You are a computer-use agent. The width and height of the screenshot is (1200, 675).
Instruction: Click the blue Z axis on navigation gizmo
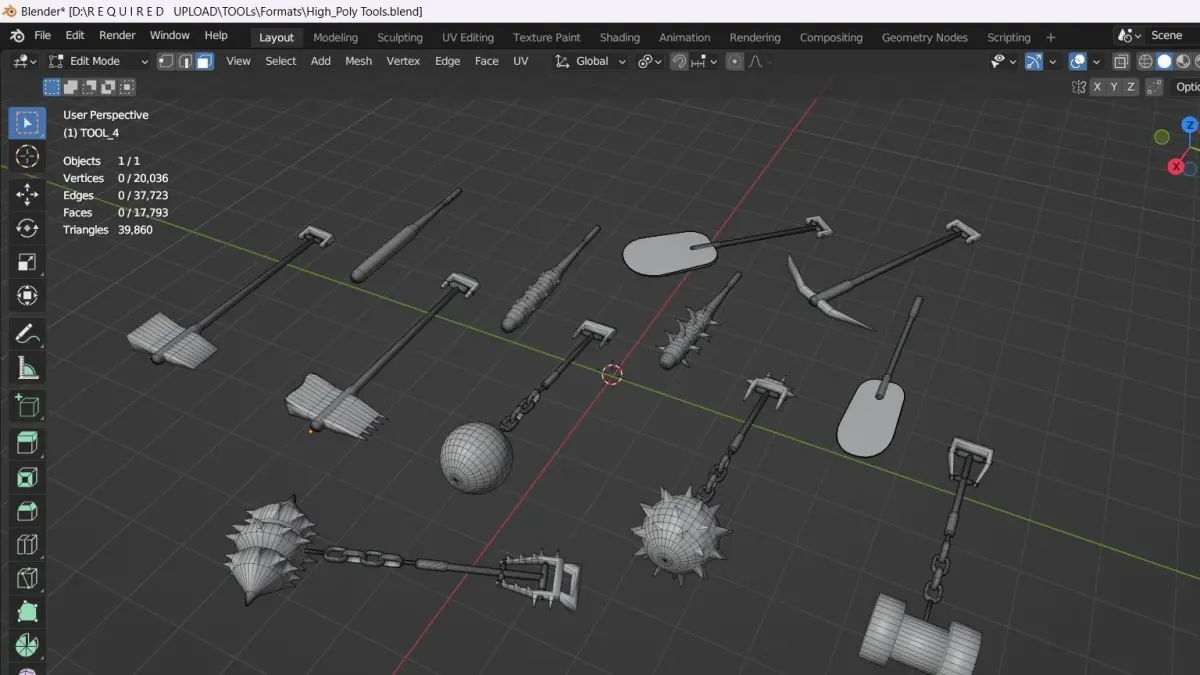[x=1189, y=125]
